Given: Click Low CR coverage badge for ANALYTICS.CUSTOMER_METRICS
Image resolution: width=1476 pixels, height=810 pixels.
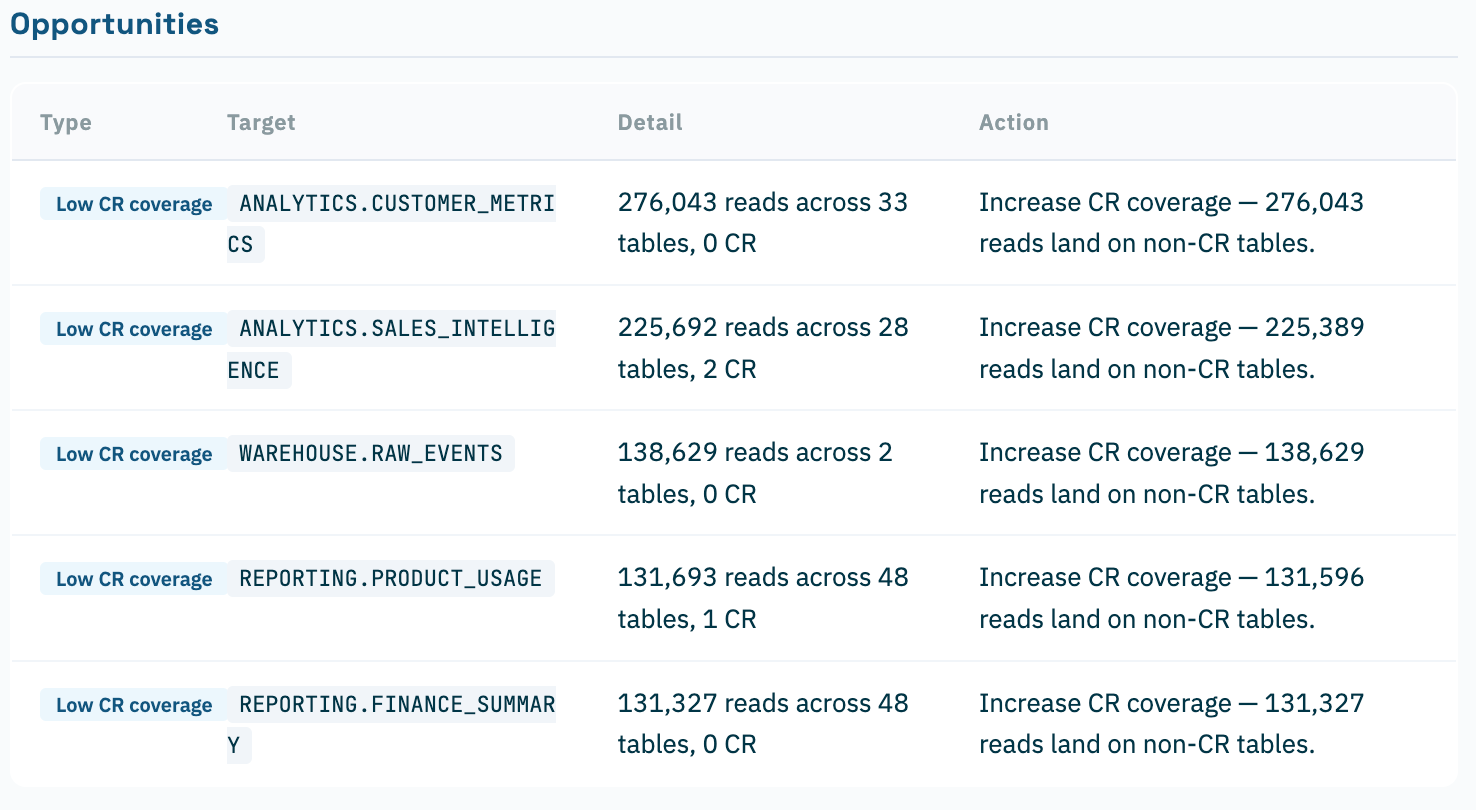Looking at the screenshot, I should click(x=134, y=204).
